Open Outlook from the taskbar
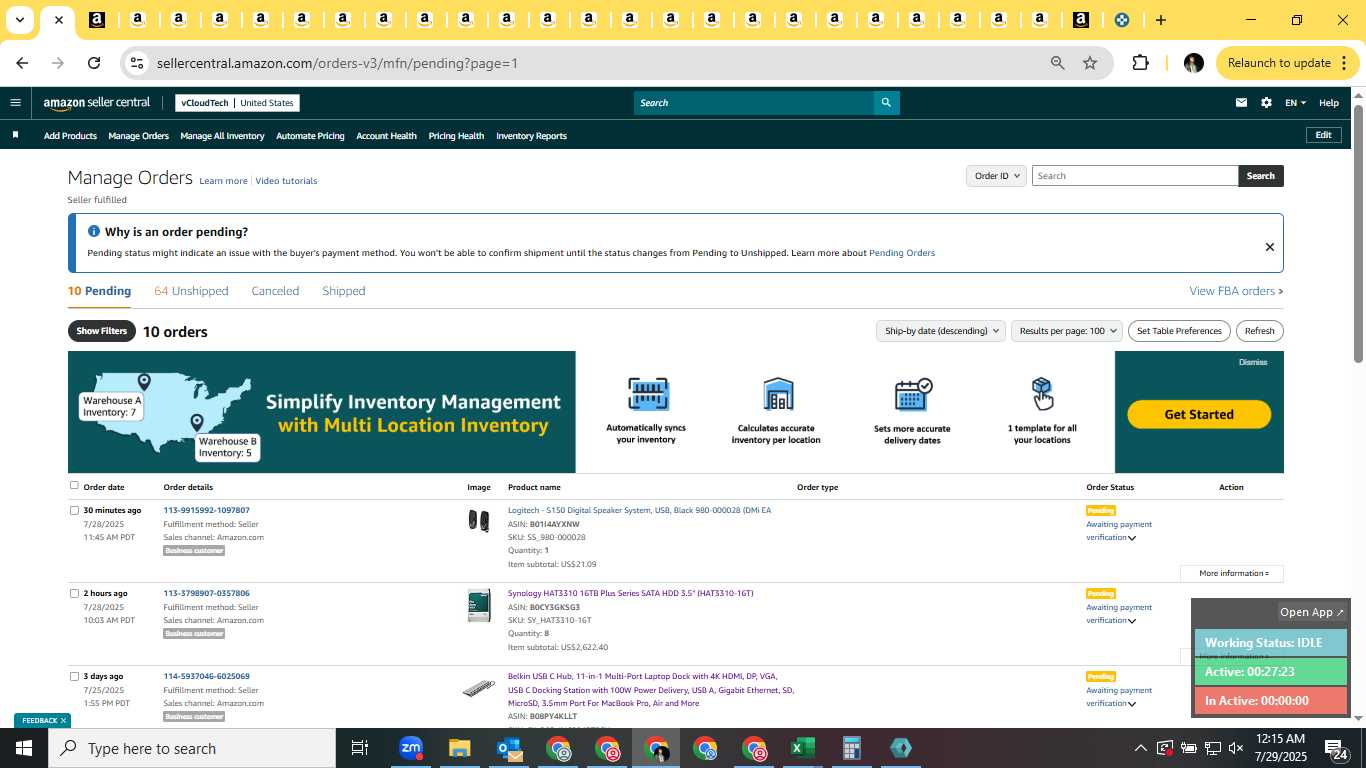Screen dimensions: 1366x768 pyautogui.click(x=509, y=748)
